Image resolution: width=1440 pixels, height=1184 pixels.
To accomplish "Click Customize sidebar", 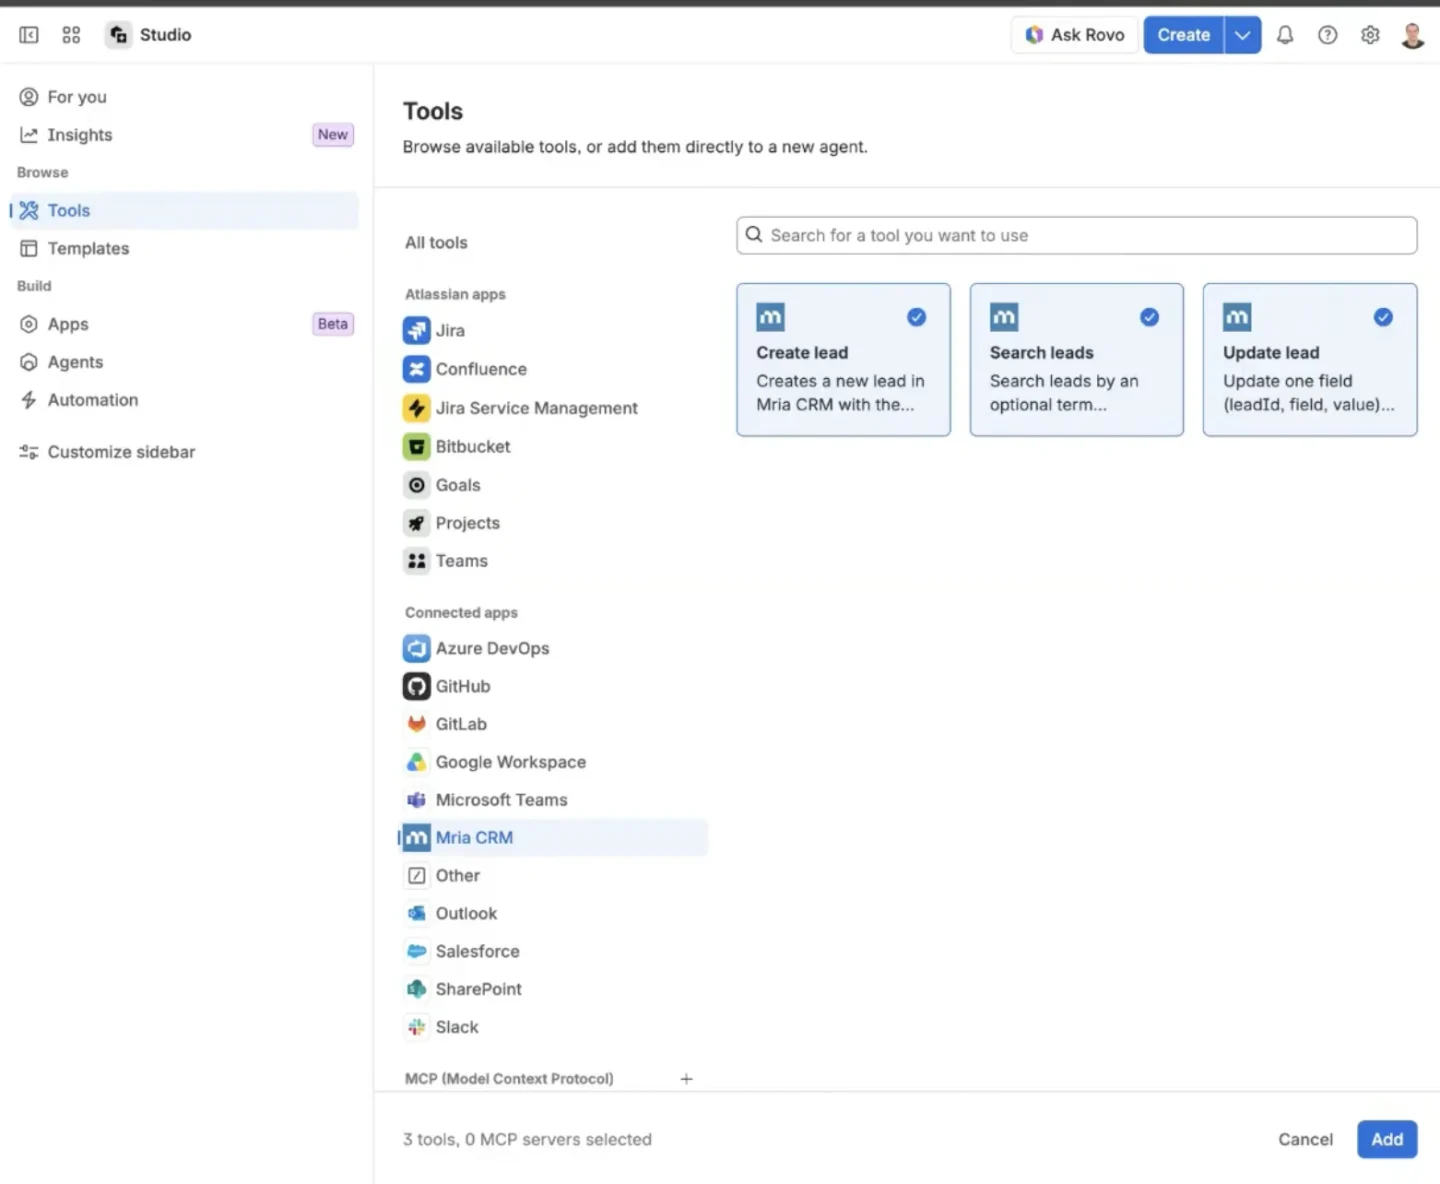I will click(x=186, y=452).
